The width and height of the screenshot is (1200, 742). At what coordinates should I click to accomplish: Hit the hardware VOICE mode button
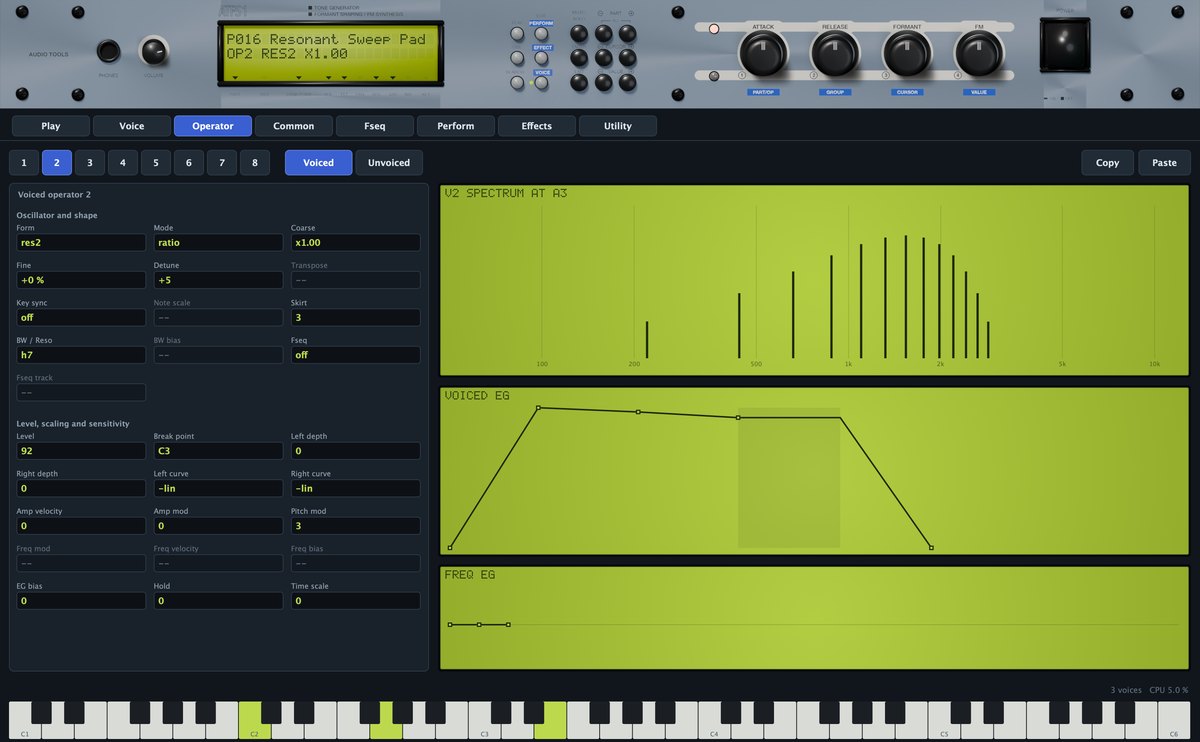click(x=542, y=84)
